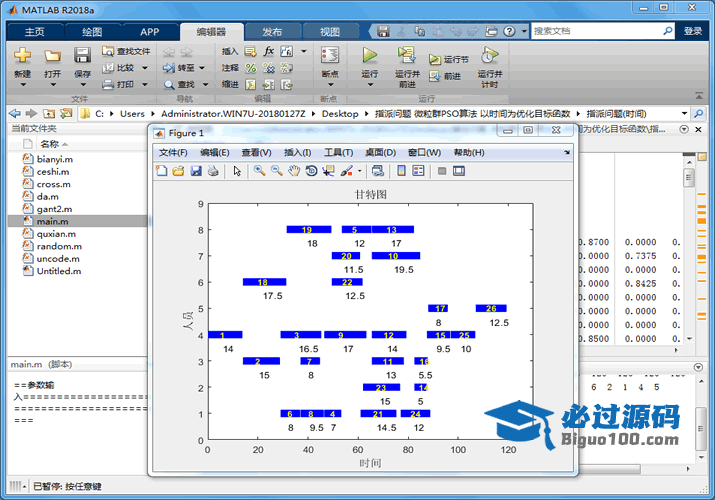Click Save Figure icon in Figure 1 toolbar
Screen dimensions: 715x500
click(196, 171)
